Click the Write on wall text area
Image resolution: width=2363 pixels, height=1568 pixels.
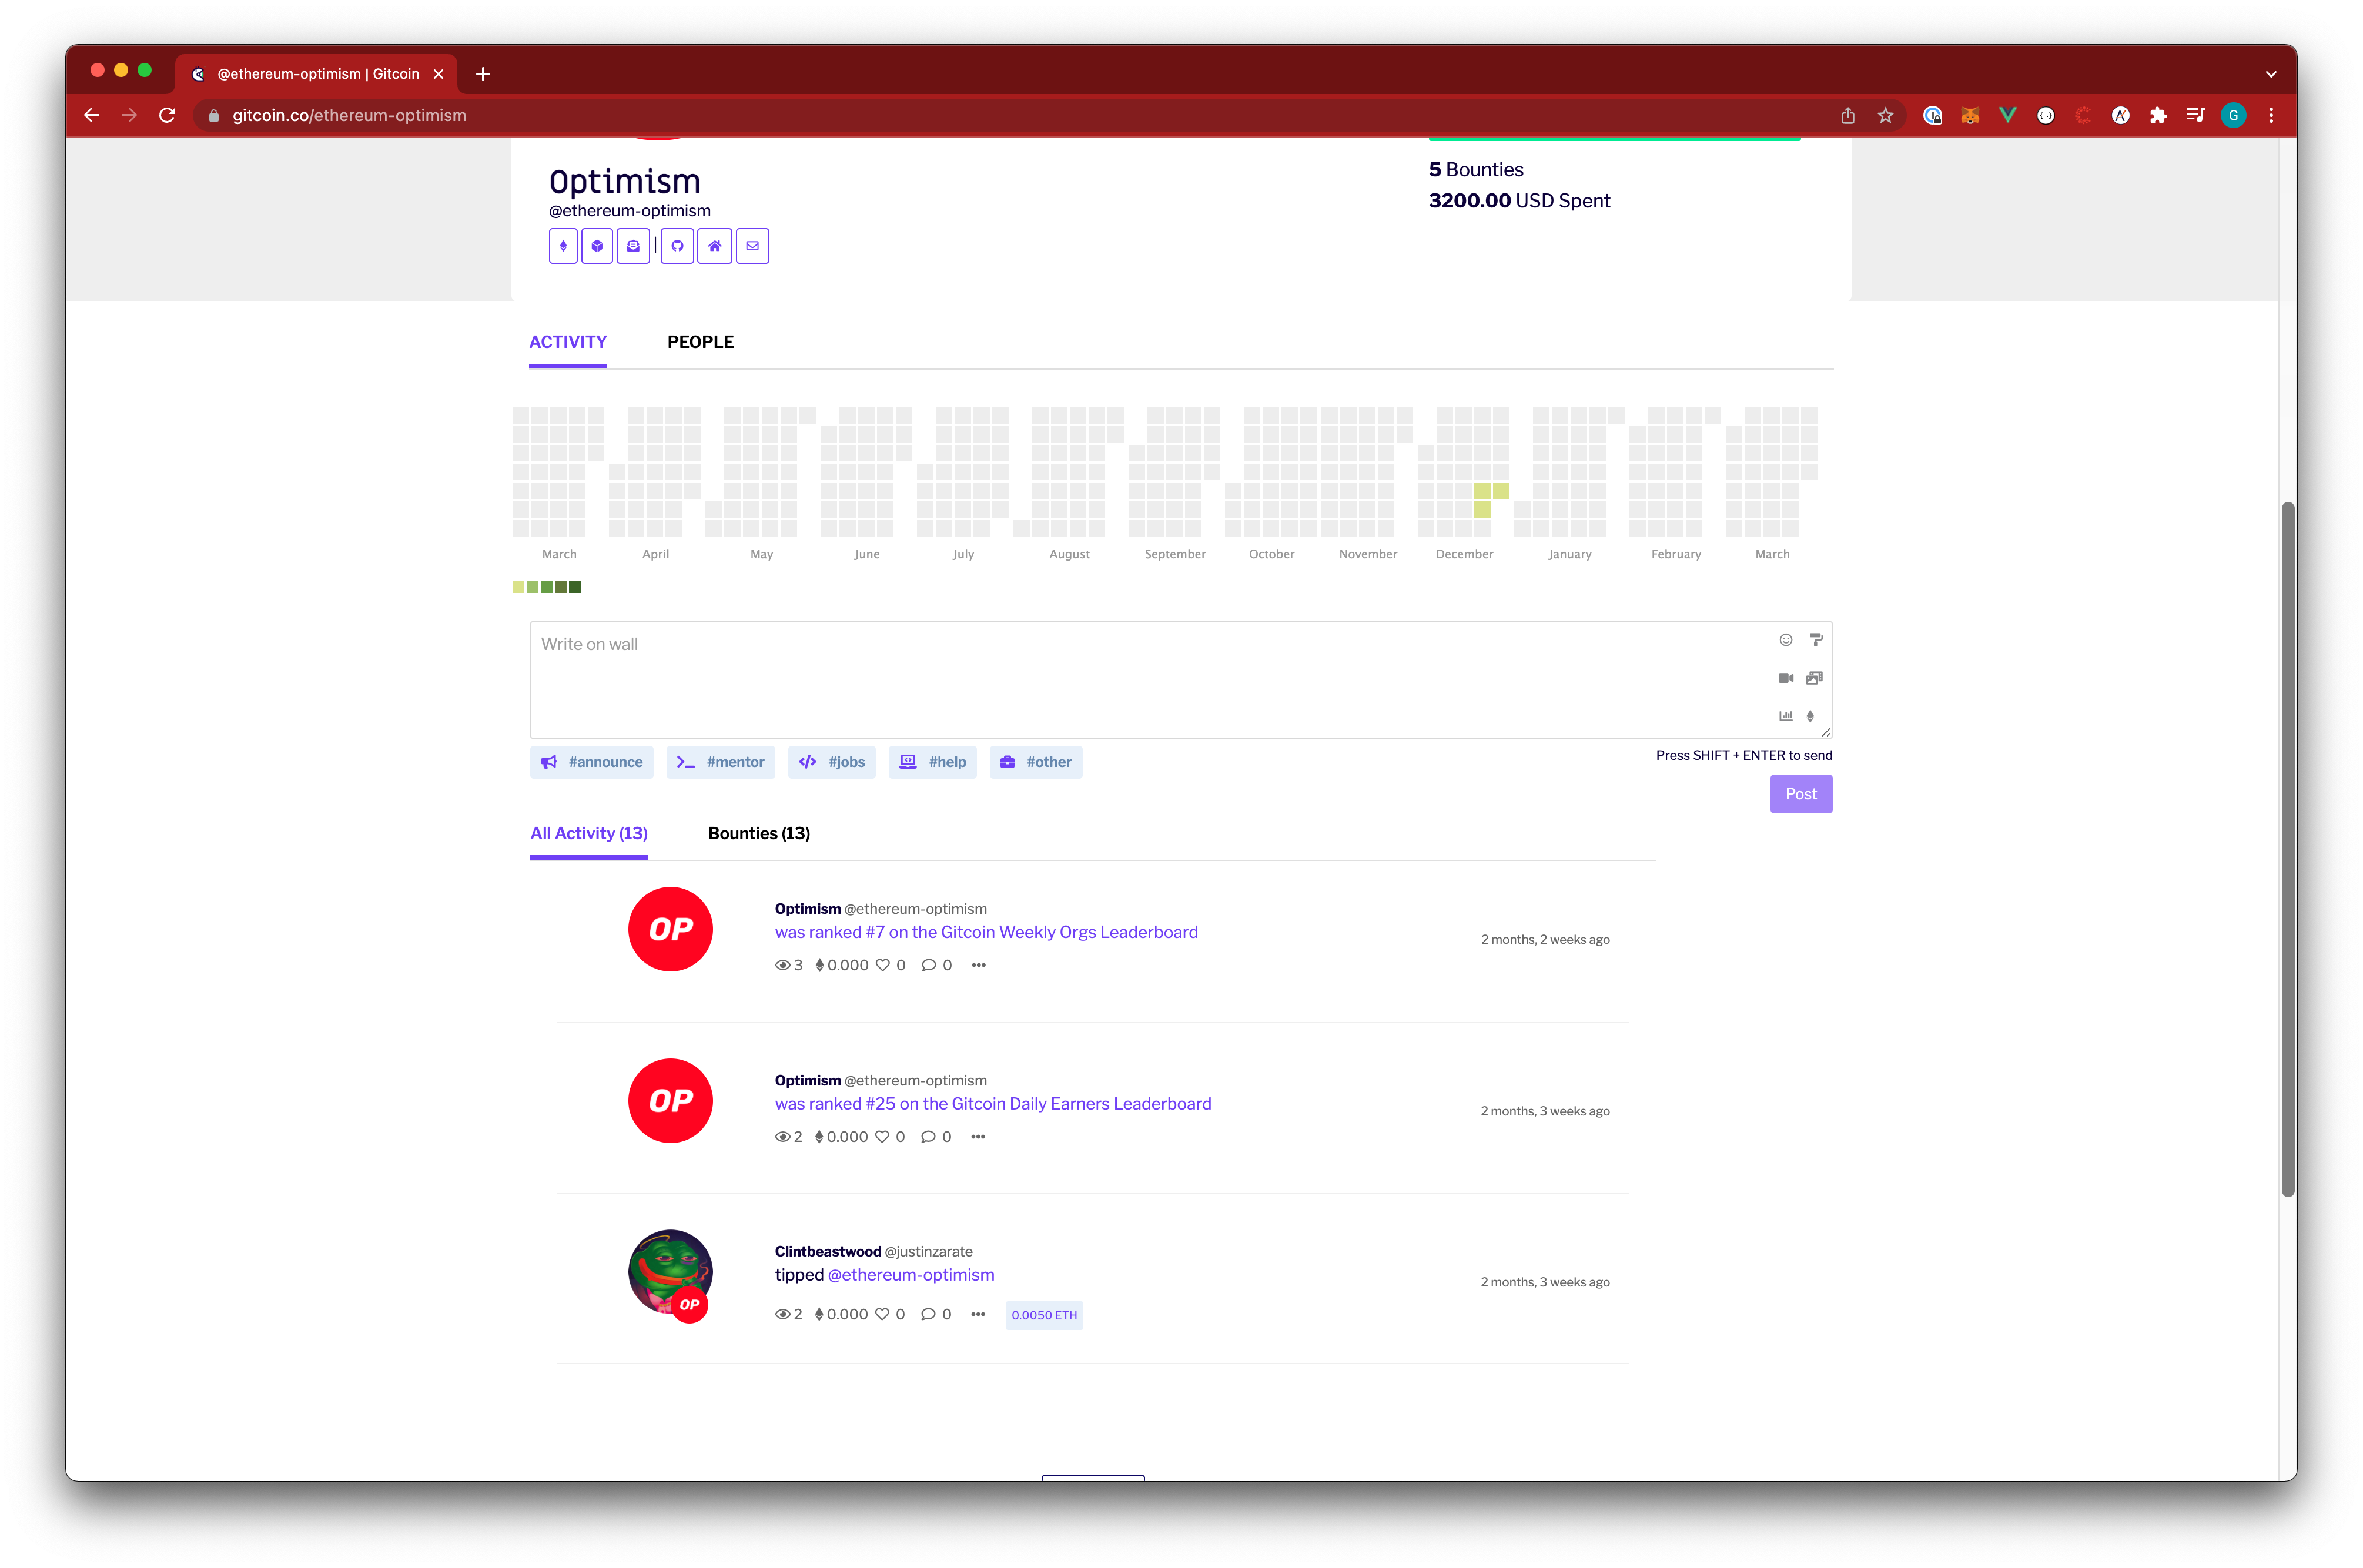pyautogui.click(x=1180, y=680)
